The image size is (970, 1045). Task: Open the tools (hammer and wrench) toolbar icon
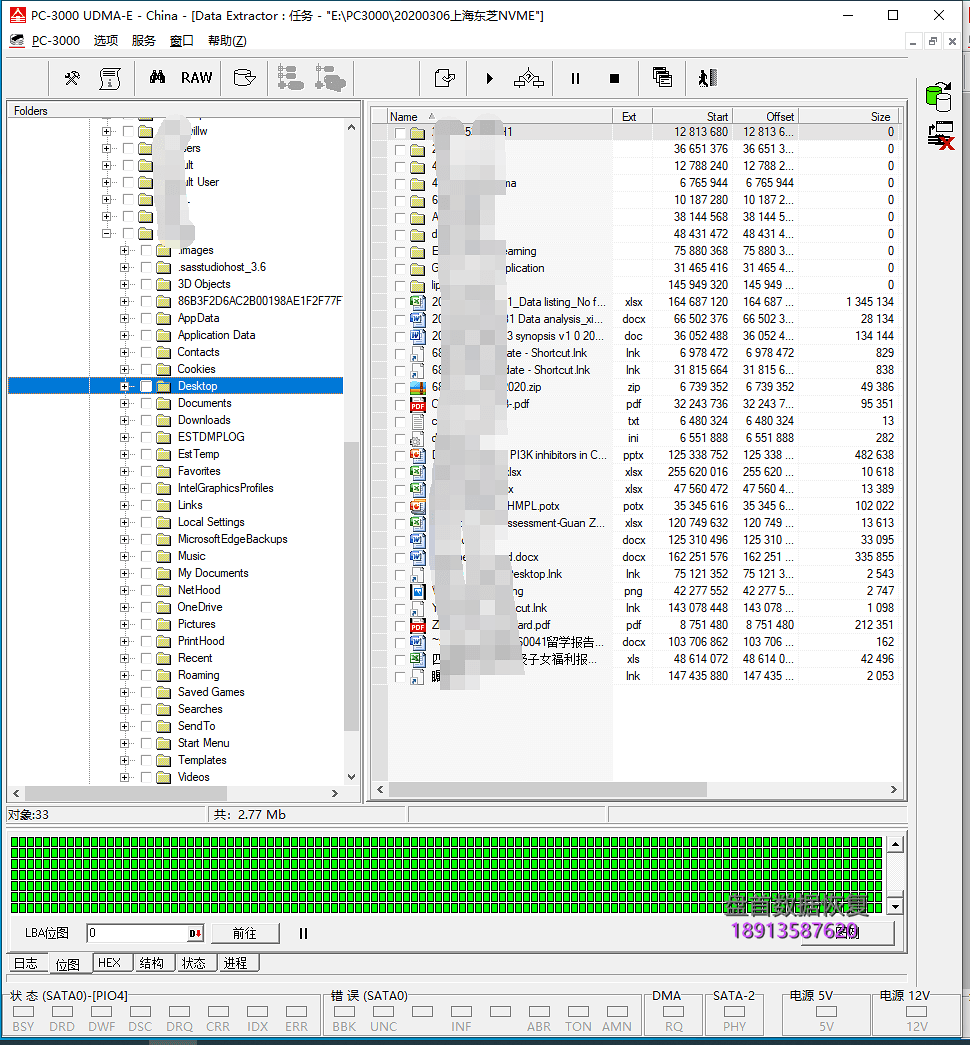72,78
